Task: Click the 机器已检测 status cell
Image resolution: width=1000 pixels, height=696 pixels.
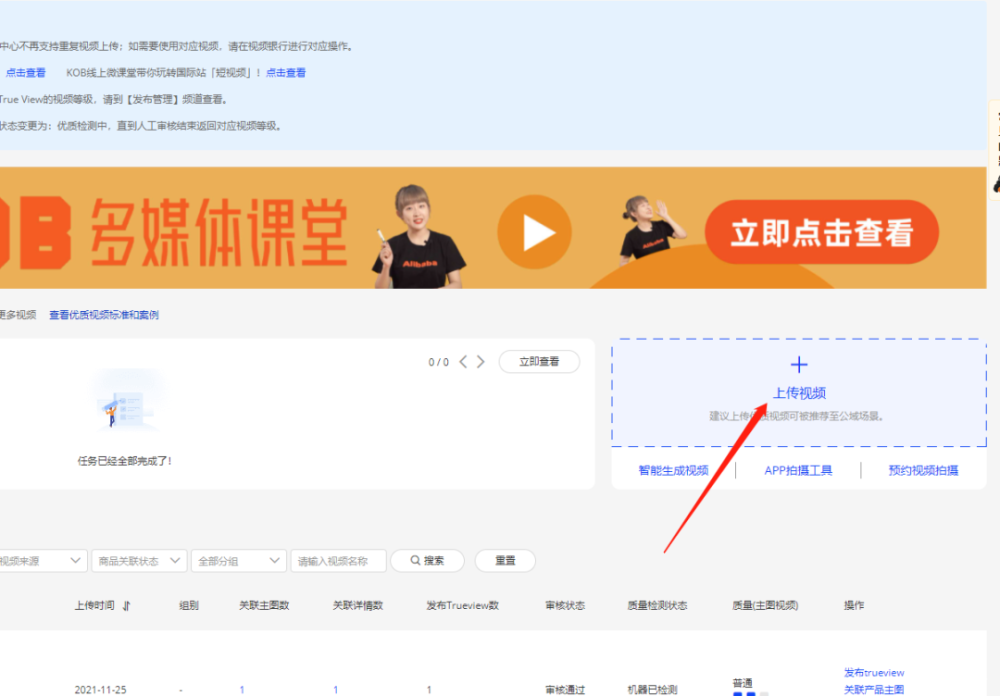Action: [x=652, y=690]
